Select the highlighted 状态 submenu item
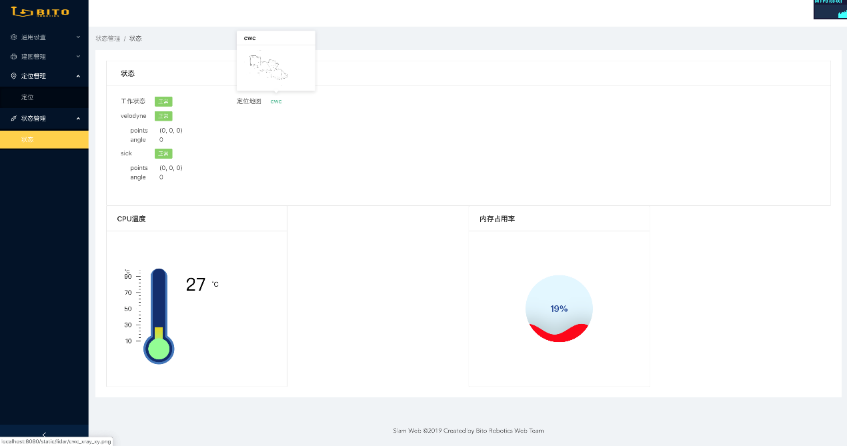847x446 pixels. pos(27,139)
